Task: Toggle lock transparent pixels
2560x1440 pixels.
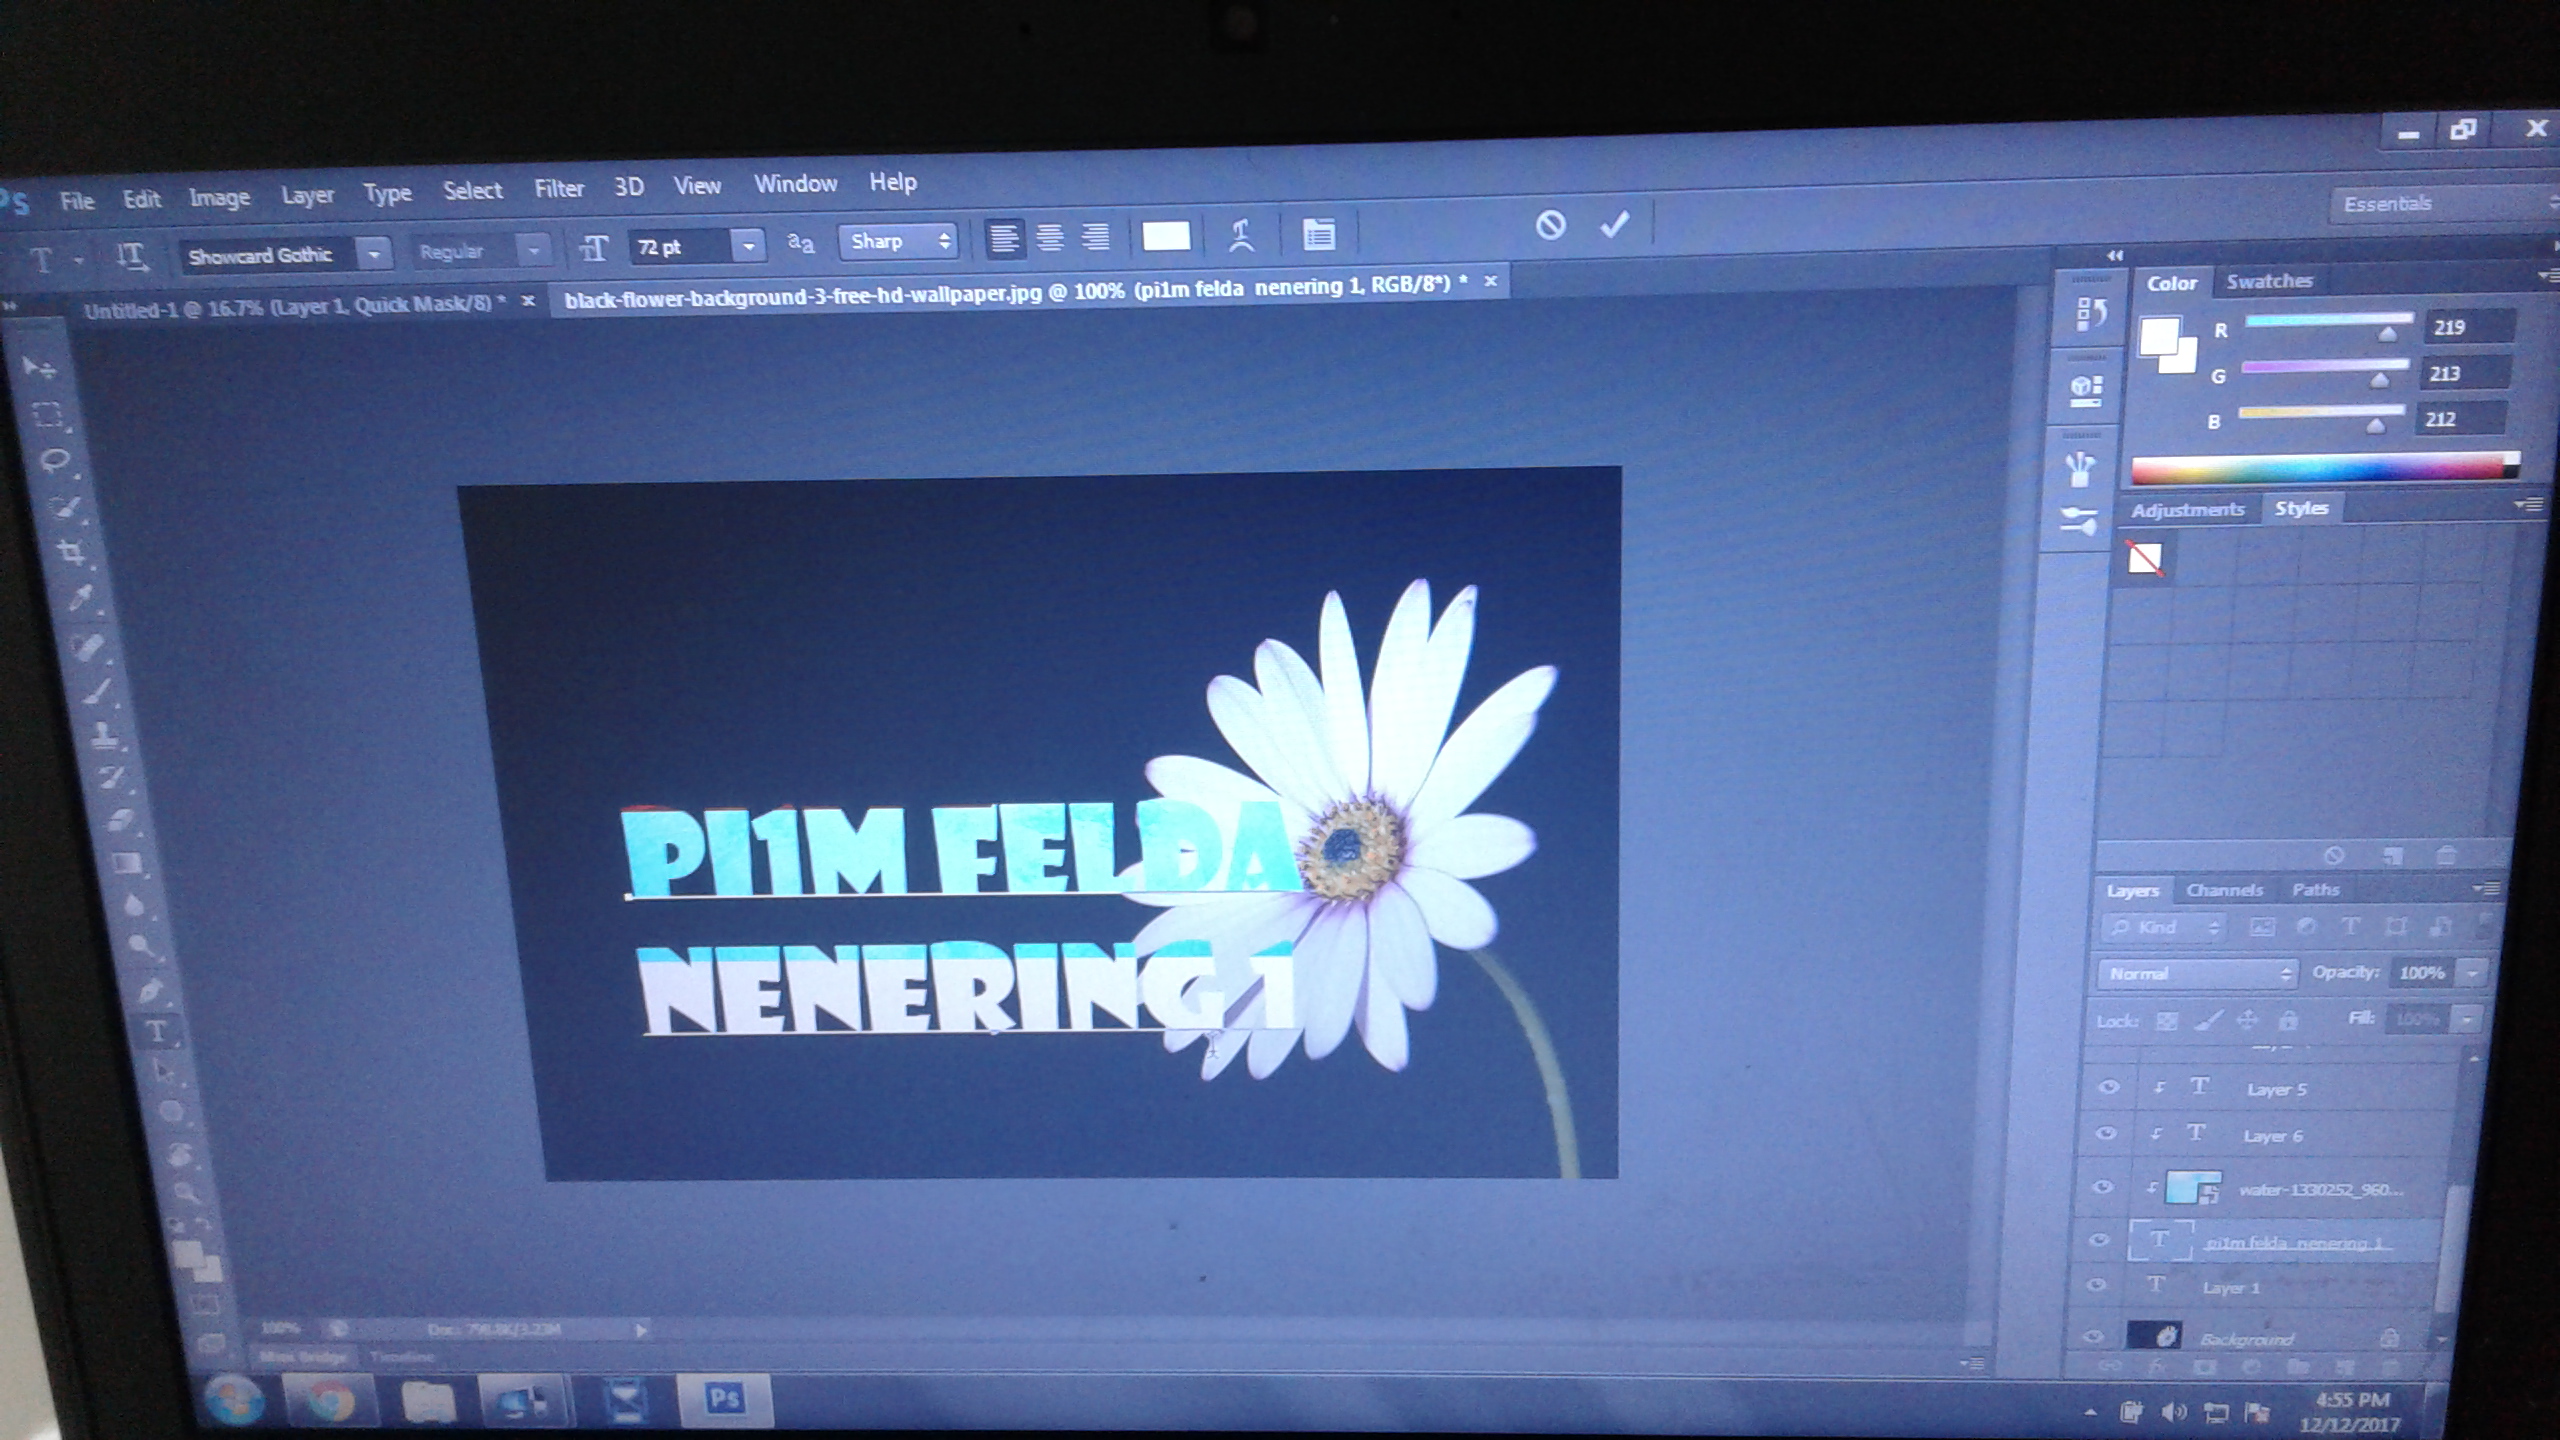Action: point(2166,1021)
